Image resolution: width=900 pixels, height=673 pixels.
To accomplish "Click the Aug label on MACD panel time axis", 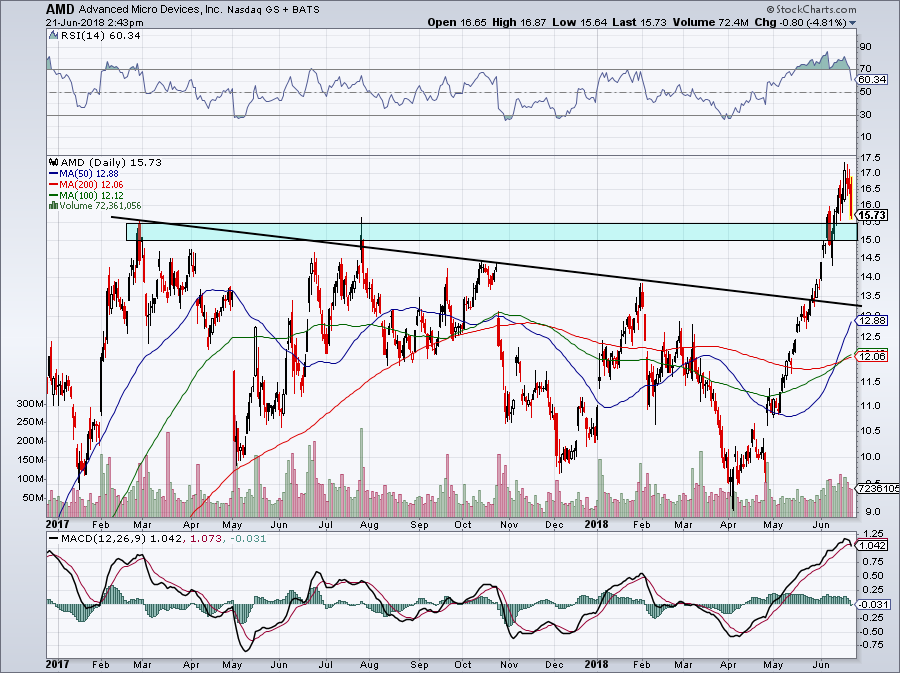I will pyautogui.click(x=369, y=665).
